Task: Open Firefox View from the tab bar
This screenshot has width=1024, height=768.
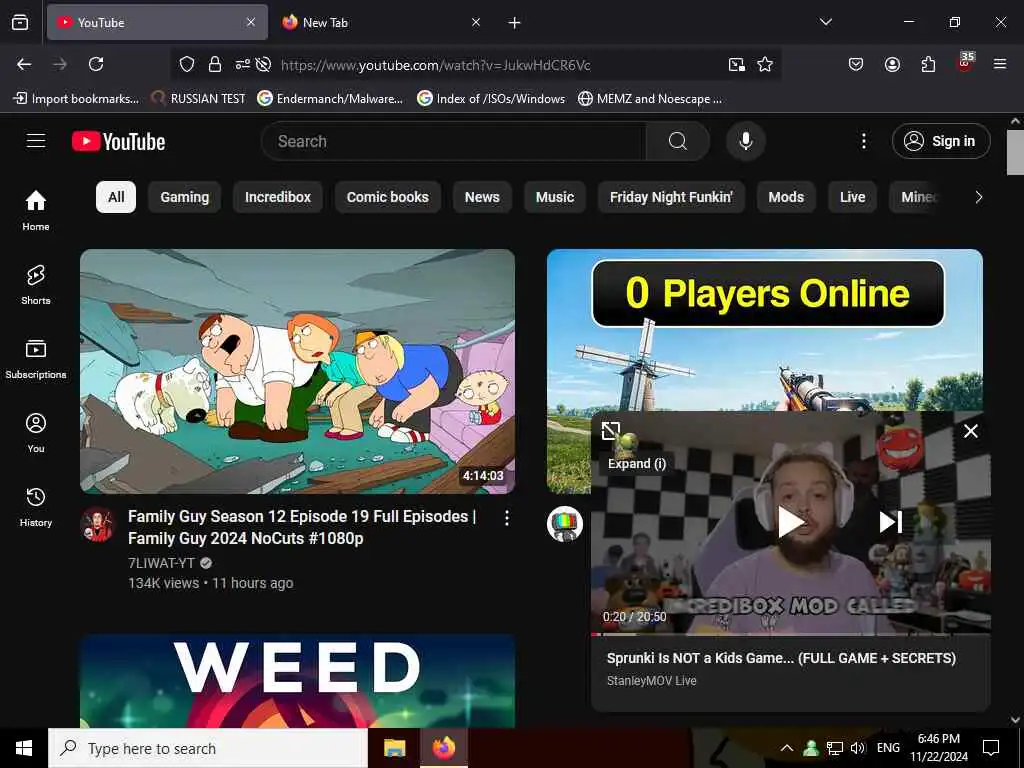Action: [x=20, y=22]
